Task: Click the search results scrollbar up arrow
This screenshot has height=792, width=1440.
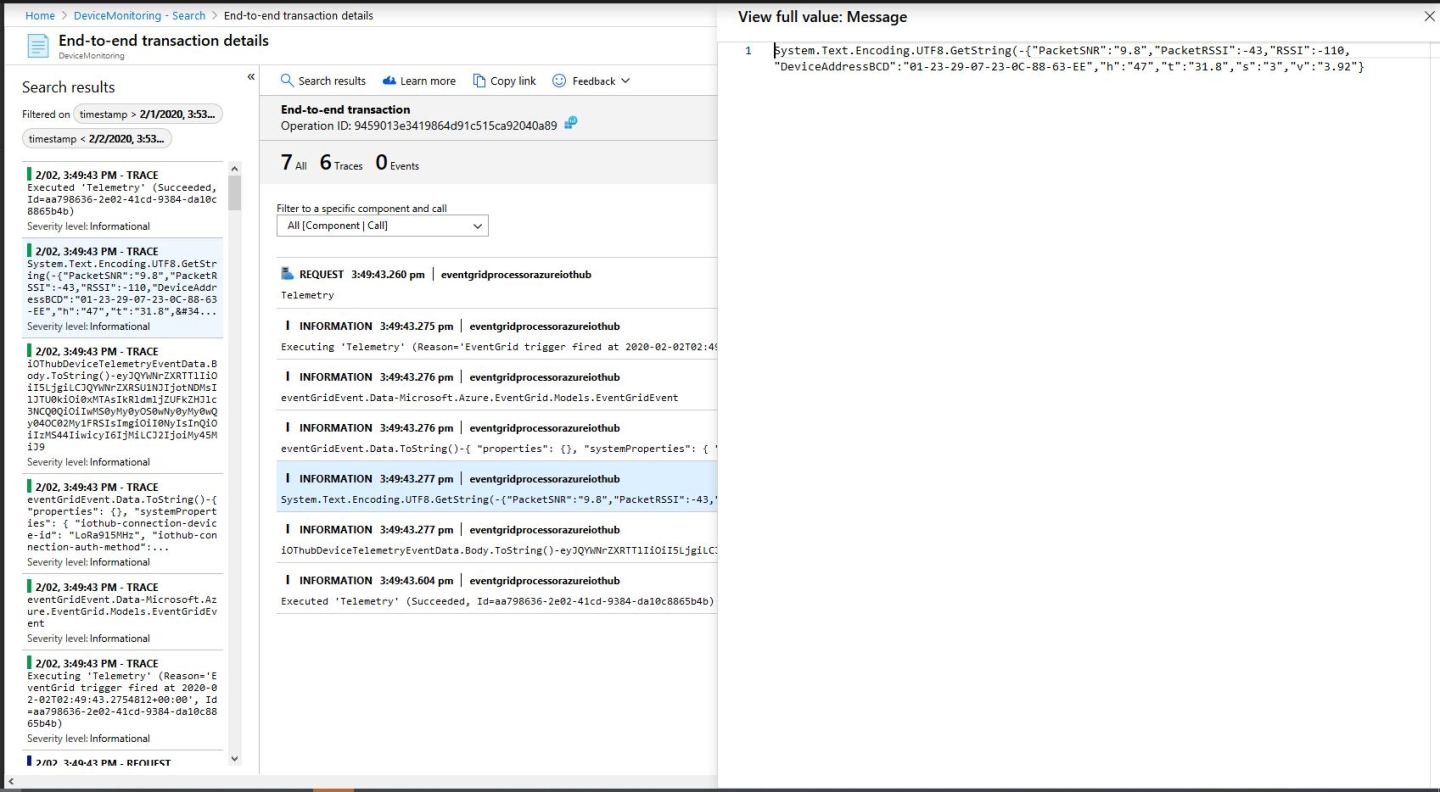Action: 235,169
